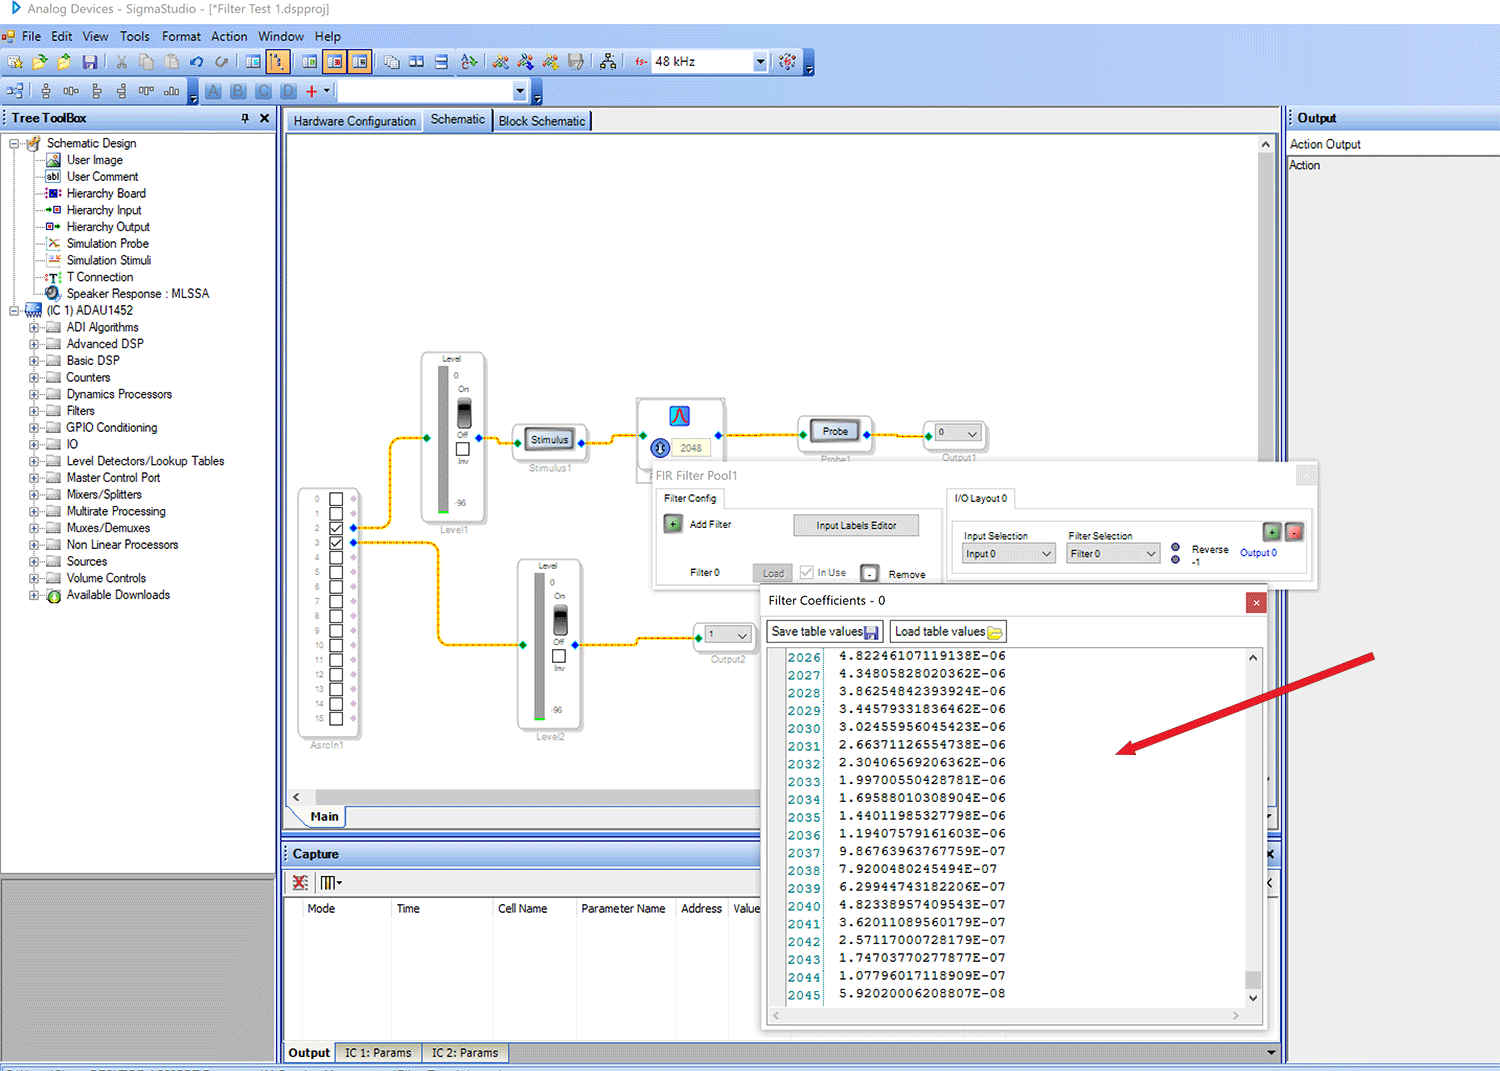Check AsrcIn1 channel 0 checkbox
This screenshot has height=1071, width=1500.
point(336,499)
